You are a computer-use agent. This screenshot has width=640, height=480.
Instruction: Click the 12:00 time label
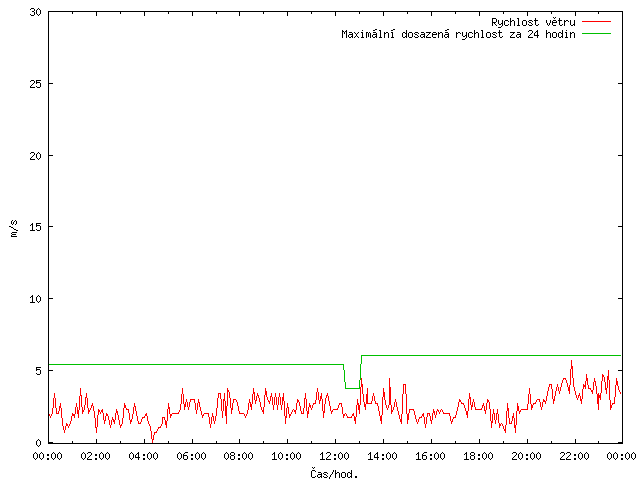[x=335, y=456]
